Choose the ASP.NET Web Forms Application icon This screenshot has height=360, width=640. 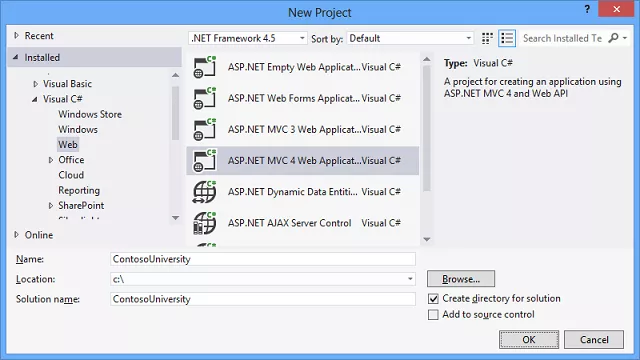pyautogui.click(x=204, y=98)
